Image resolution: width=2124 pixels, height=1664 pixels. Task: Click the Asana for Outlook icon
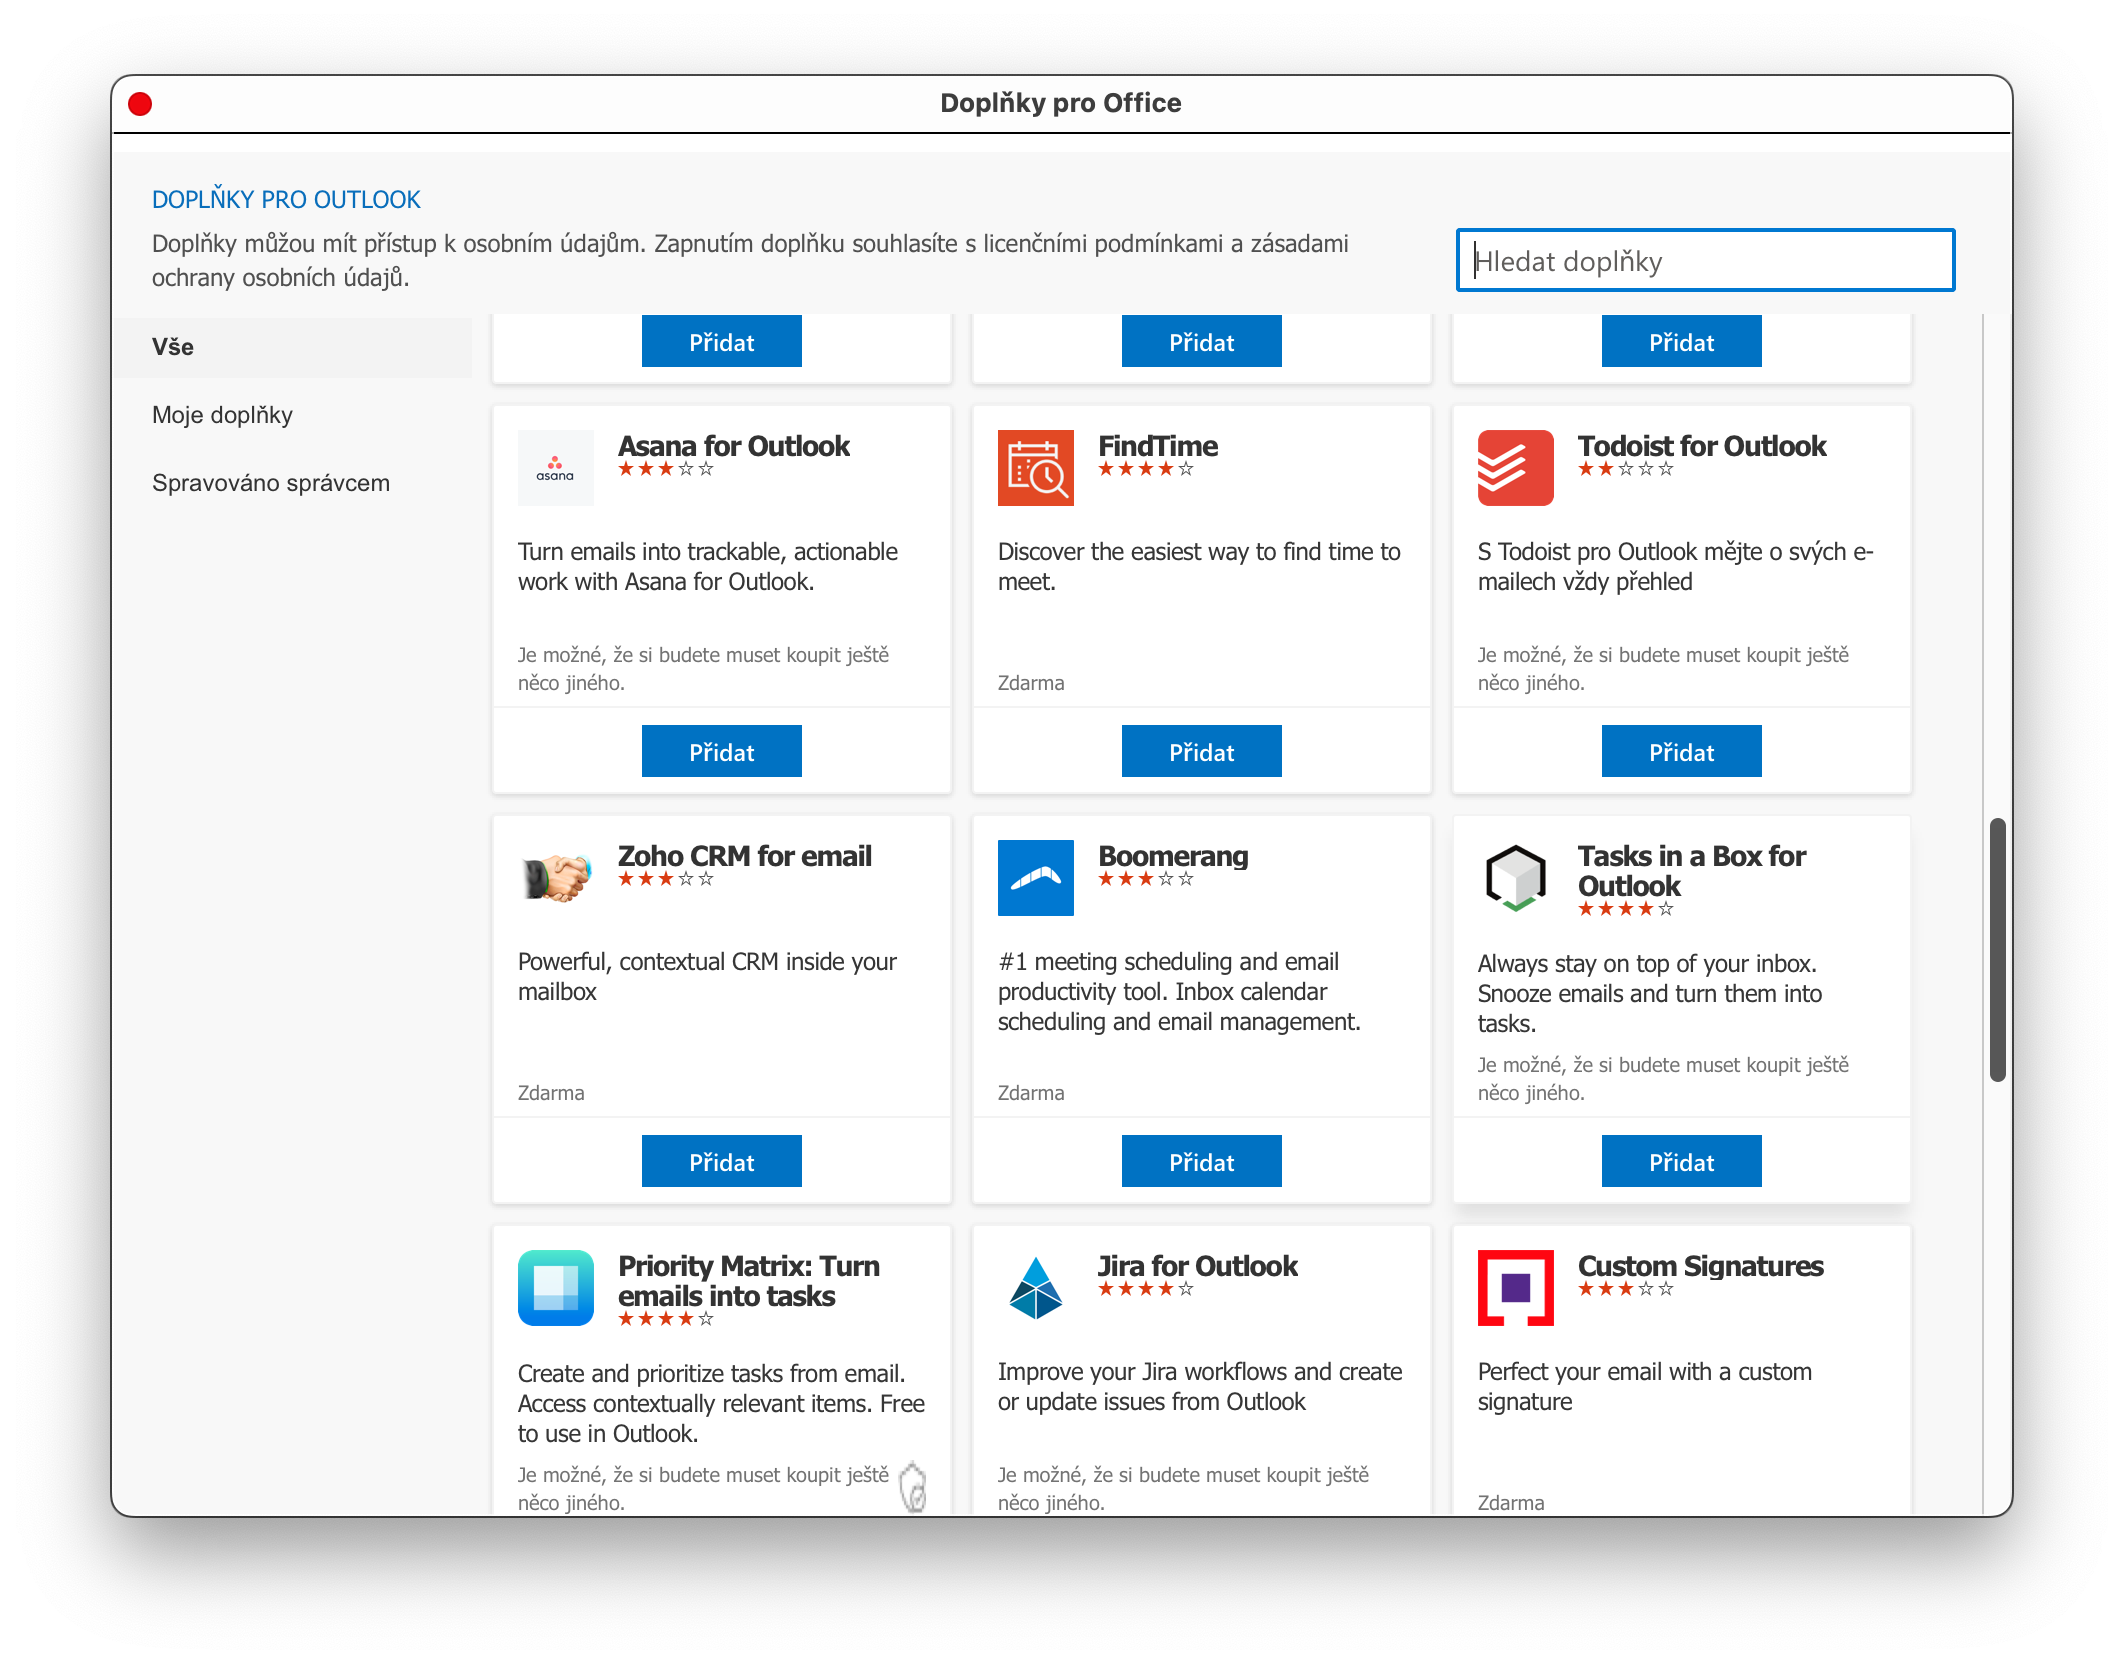pyautogui.click(x=555, y=468)
